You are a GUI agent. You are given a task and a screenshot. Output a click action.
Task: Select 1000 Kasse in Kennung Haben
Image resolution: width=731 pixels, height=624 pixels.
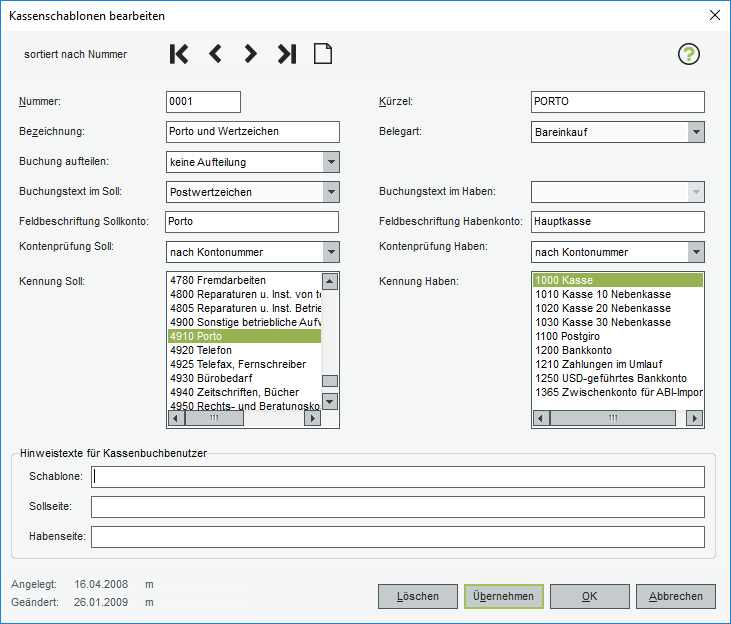click(x=618, y=280)
